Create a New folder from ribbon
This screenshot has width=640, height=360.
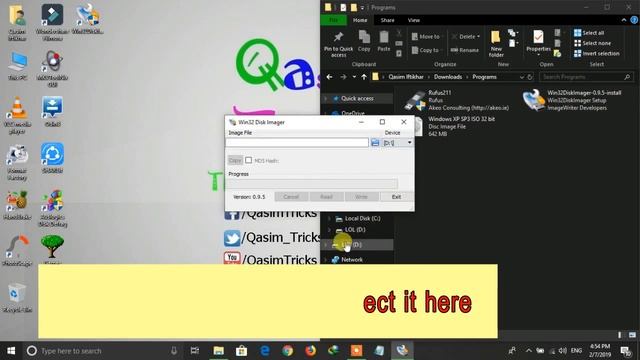tap(496, 44)
